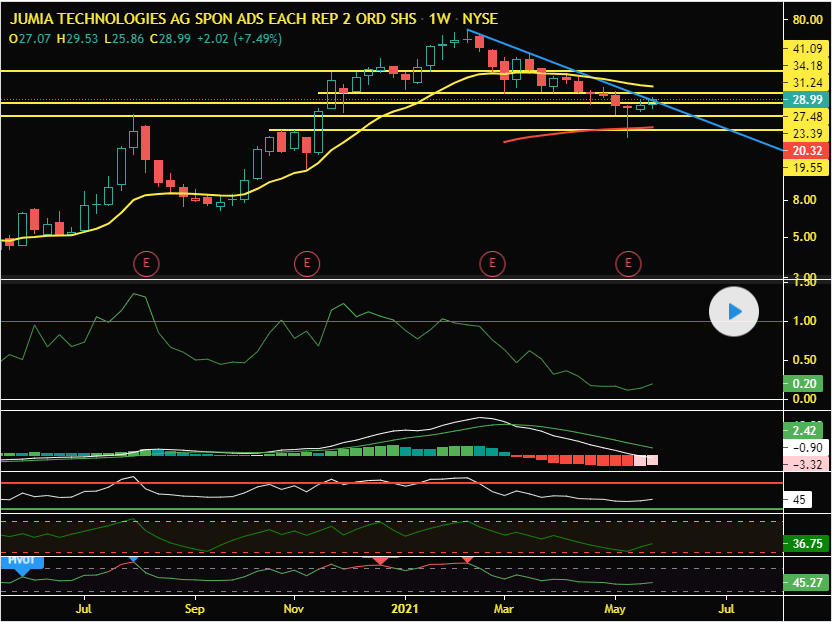Click the high value H29.53

coord(77,39)
